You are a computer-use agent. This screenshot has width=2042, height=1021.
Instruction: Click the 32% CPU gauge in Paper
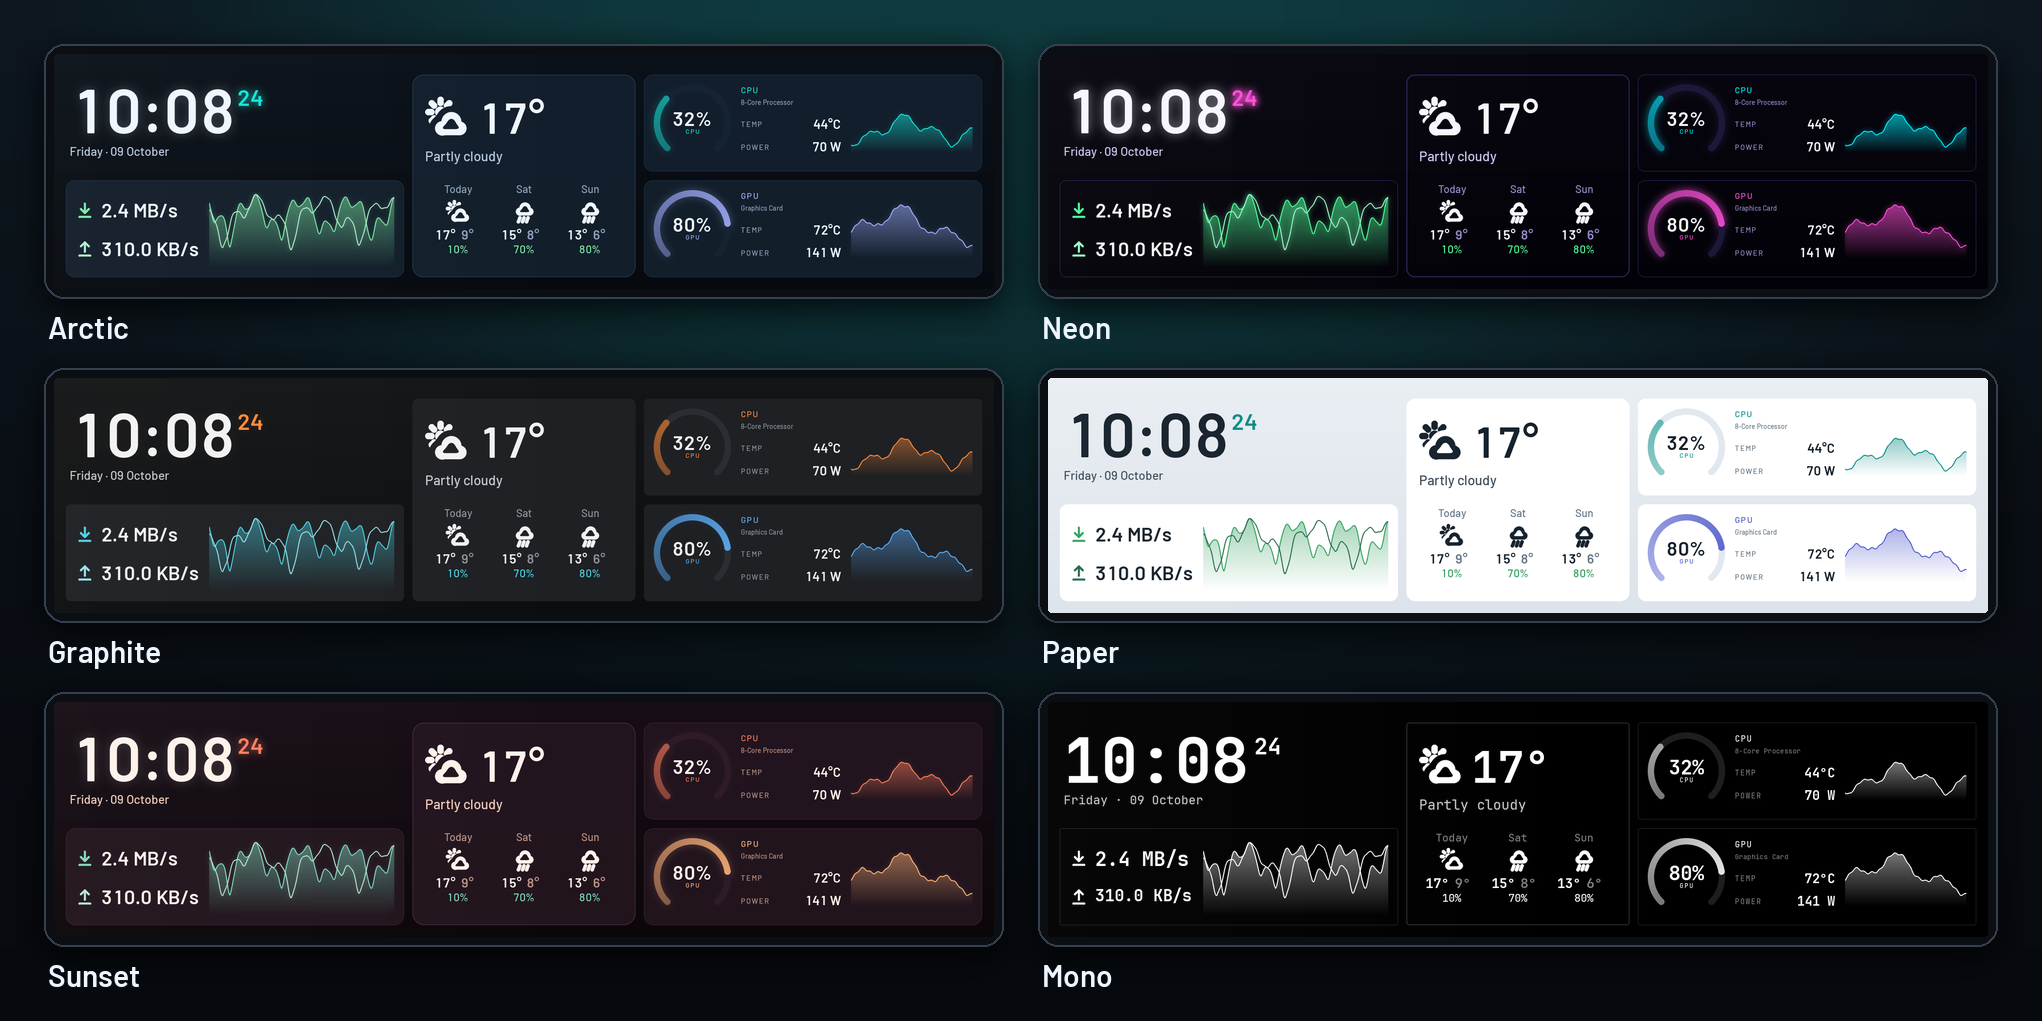[x=1686, y=447]
